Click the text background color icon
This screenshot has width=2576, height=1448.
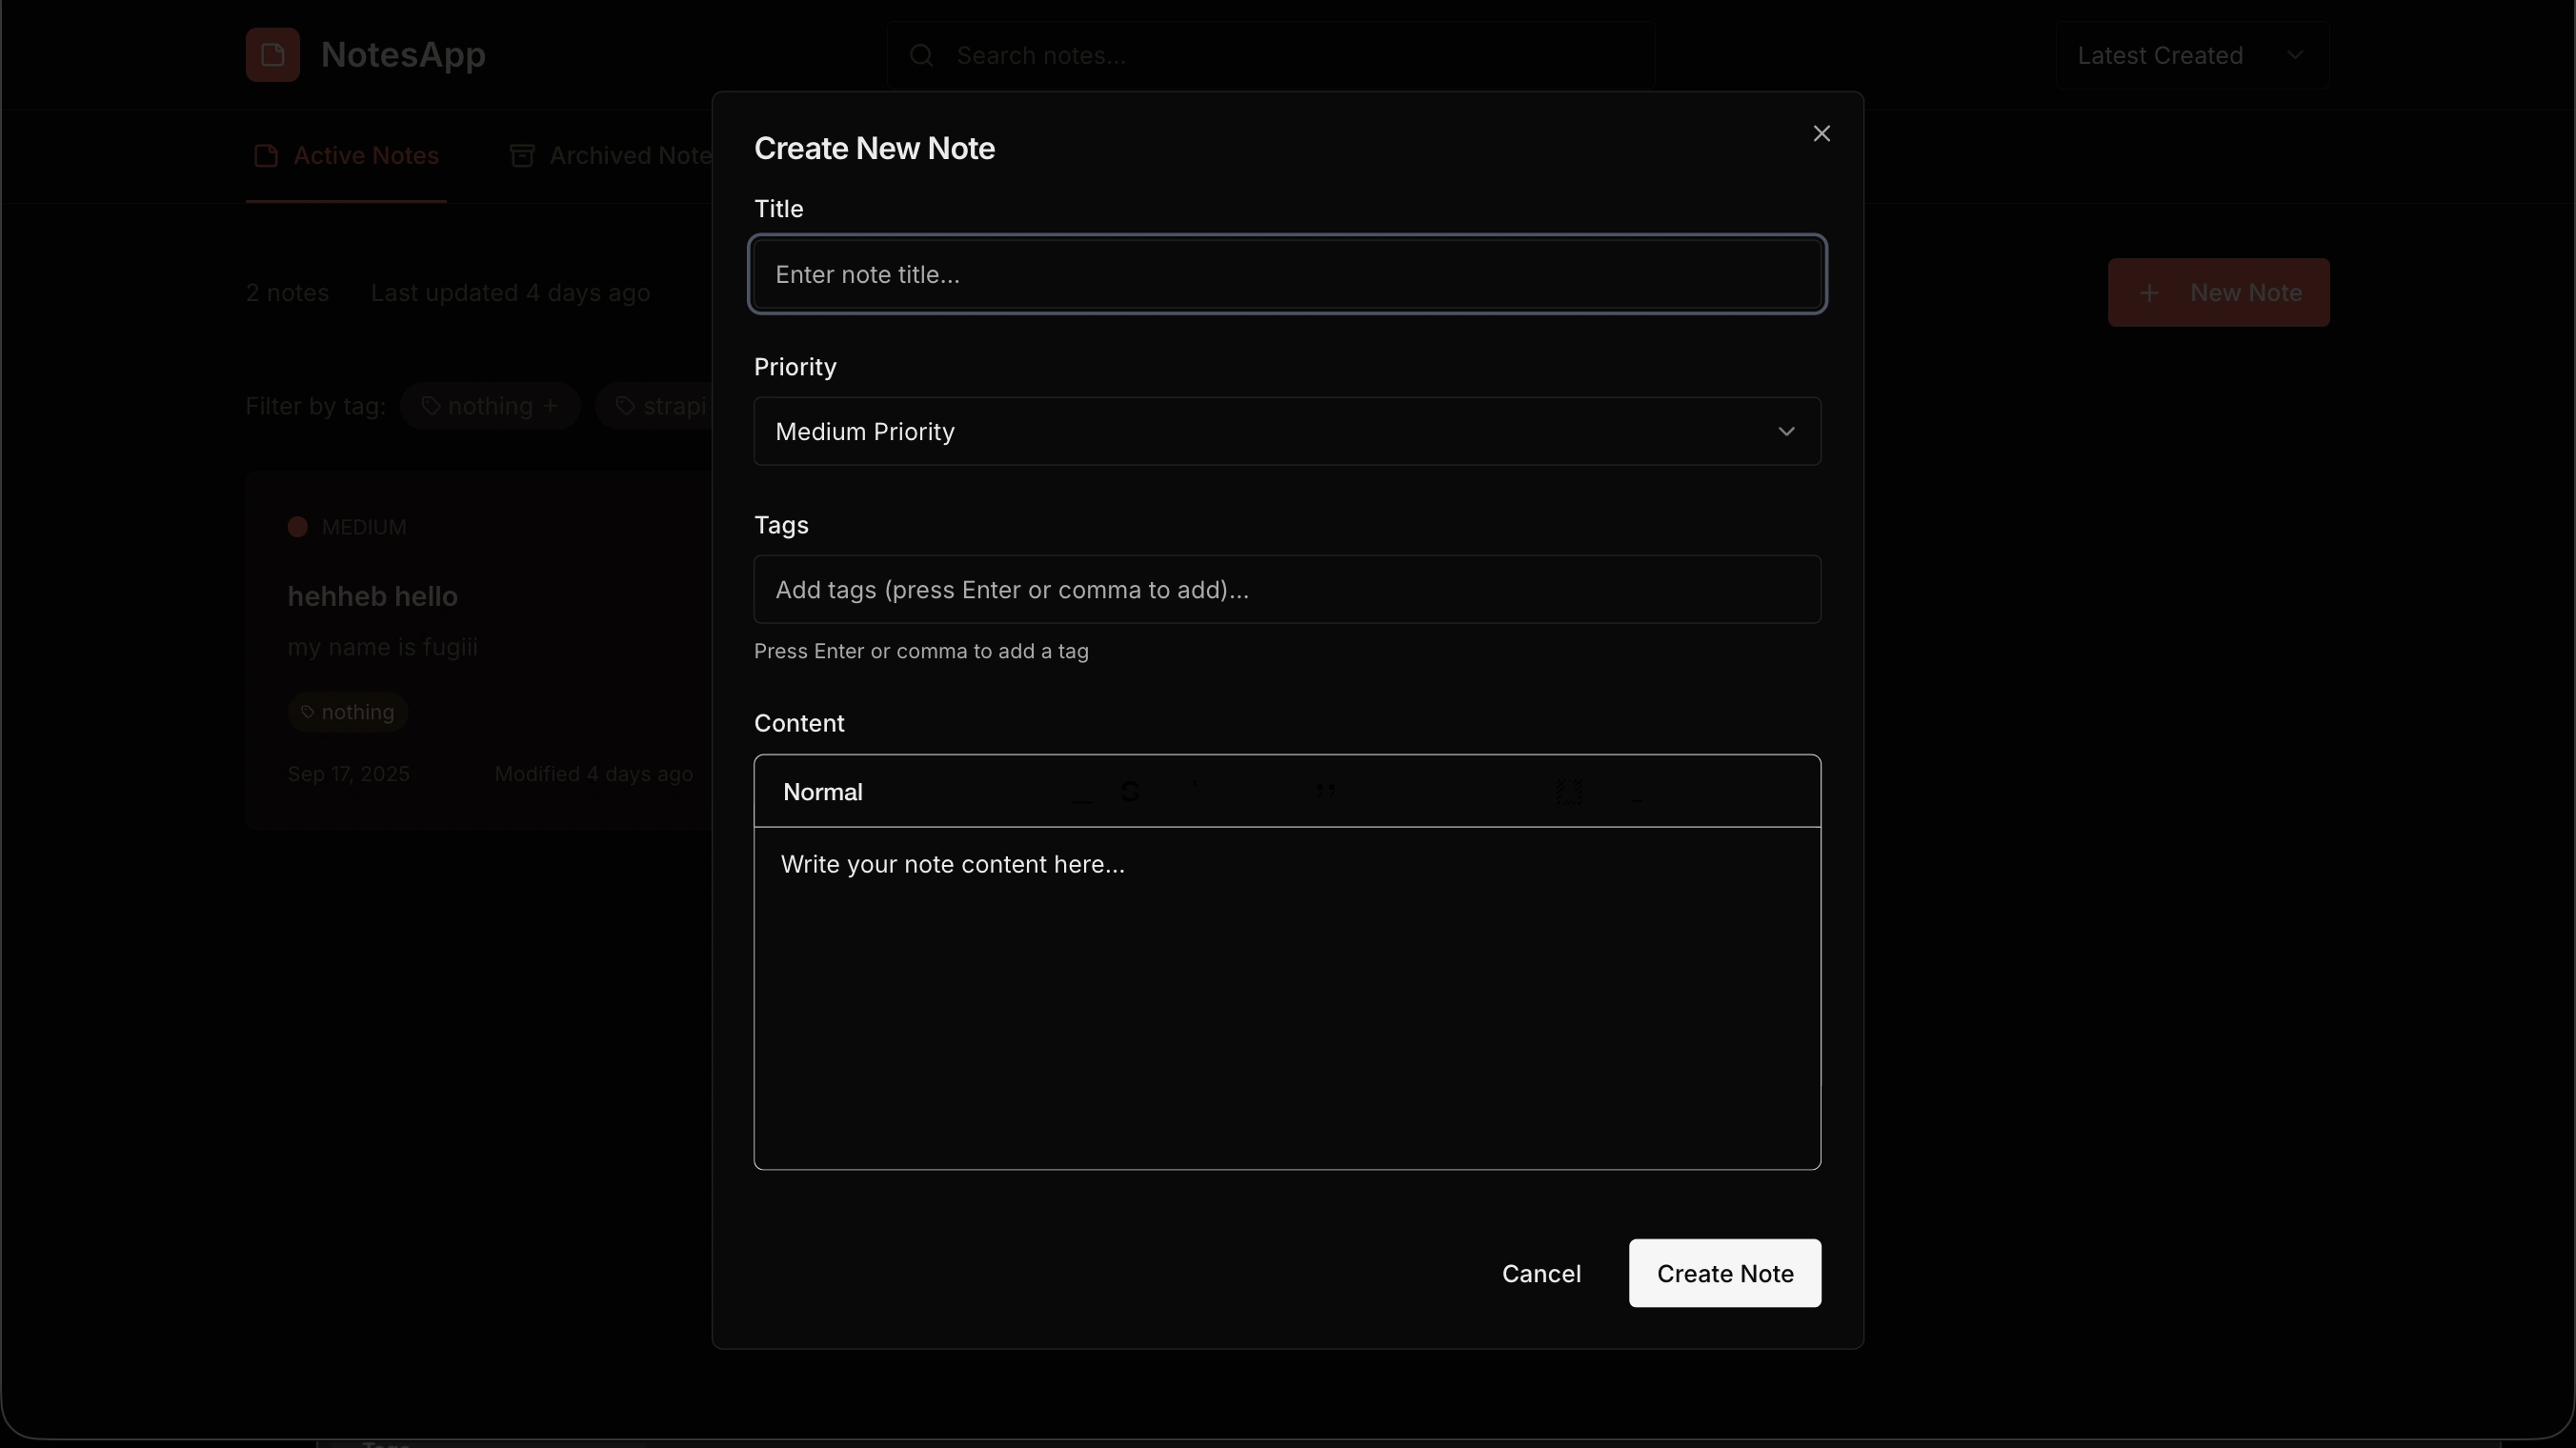tap(1568, 792)
